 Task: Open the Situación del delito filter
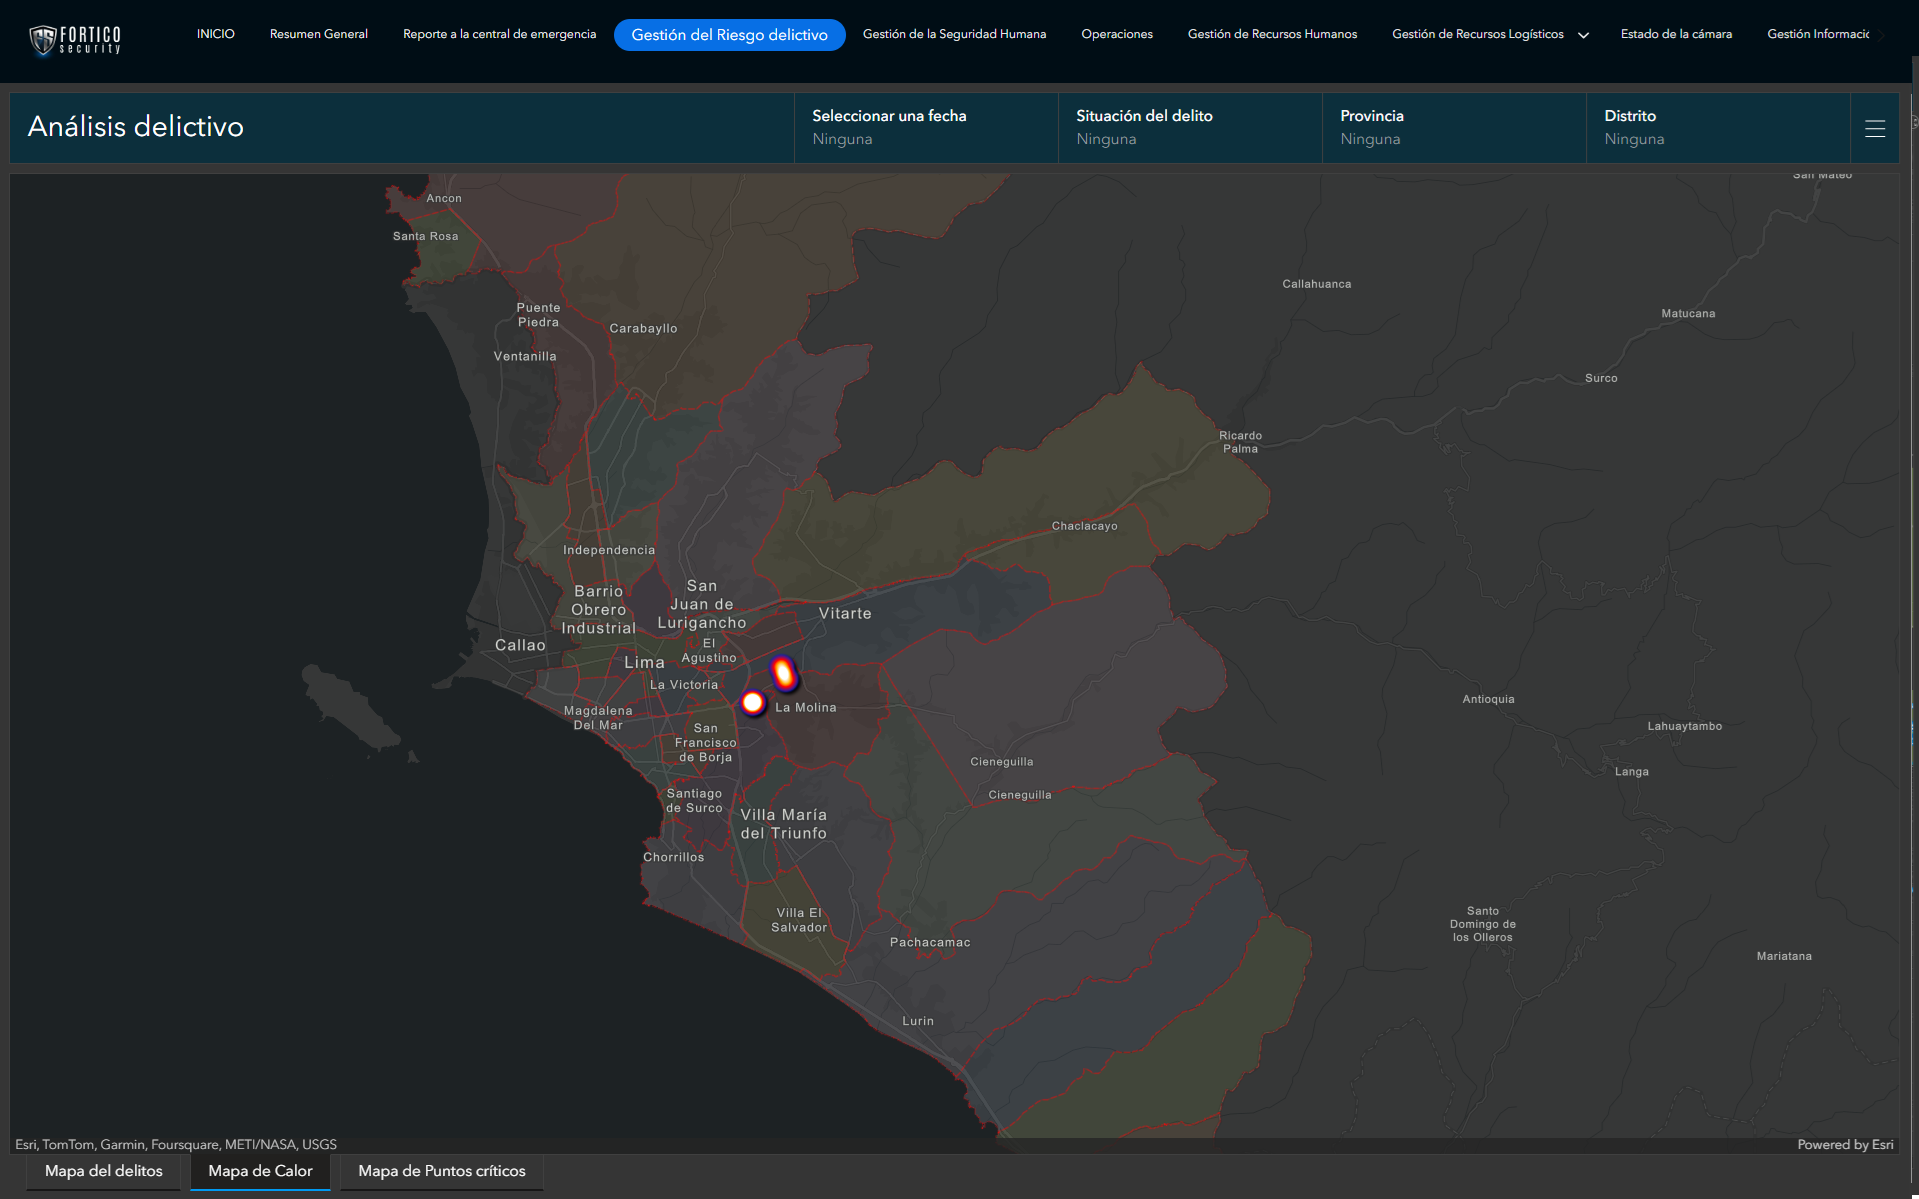[1189, 127]
